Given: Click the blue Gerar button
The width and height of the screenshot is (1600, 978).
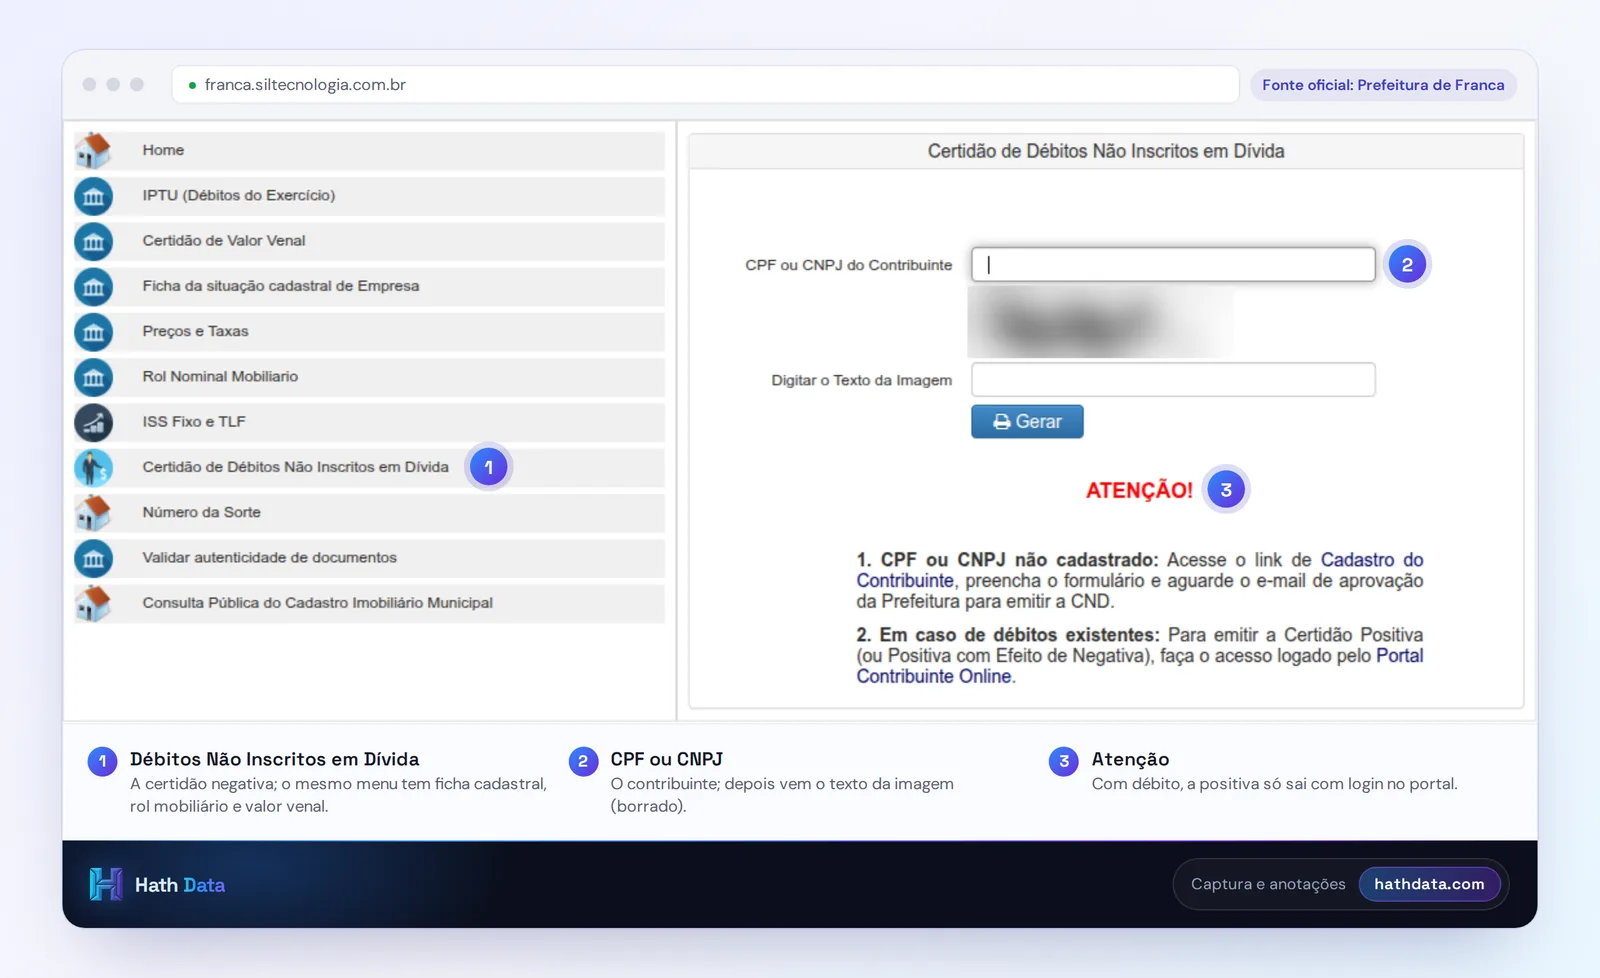Looking at the screenshot, I should click(x=1027, y=422).
